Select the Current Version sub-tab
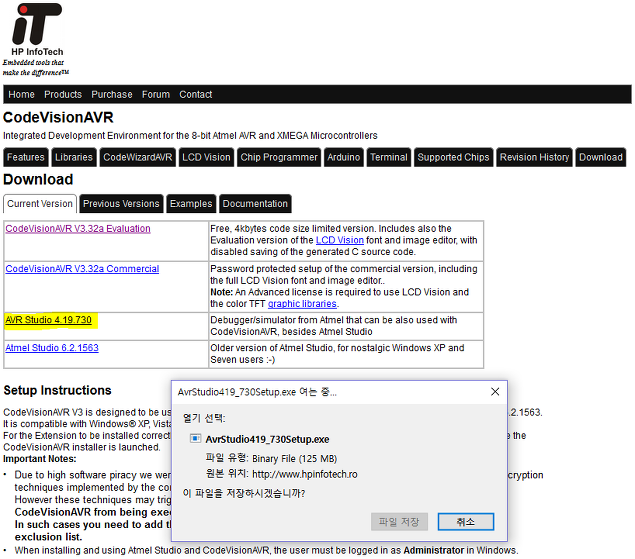The width and height of the screenshot is (635, 559). [40, 203]
